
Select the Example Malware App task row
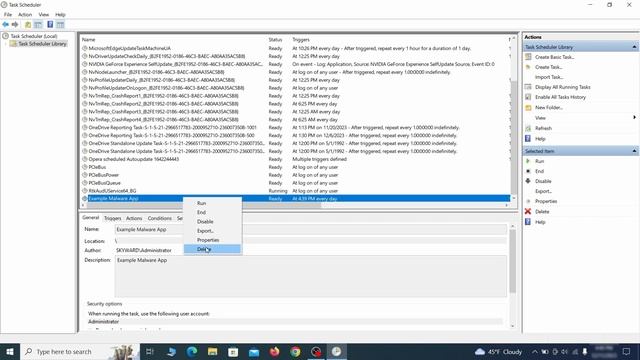pos(296,198)
